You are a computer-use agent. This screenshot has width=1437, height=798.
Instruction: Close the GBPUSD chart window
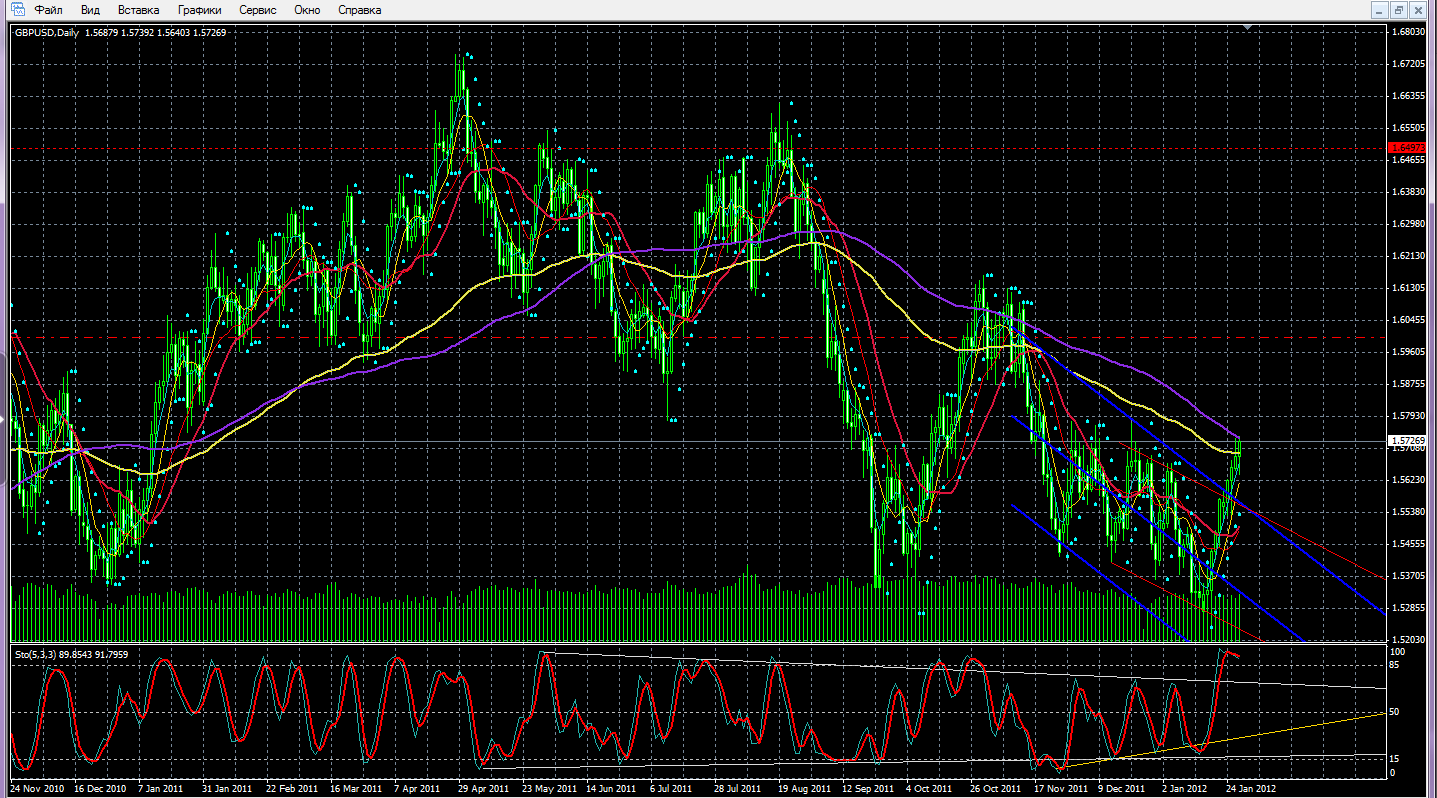1420,10
